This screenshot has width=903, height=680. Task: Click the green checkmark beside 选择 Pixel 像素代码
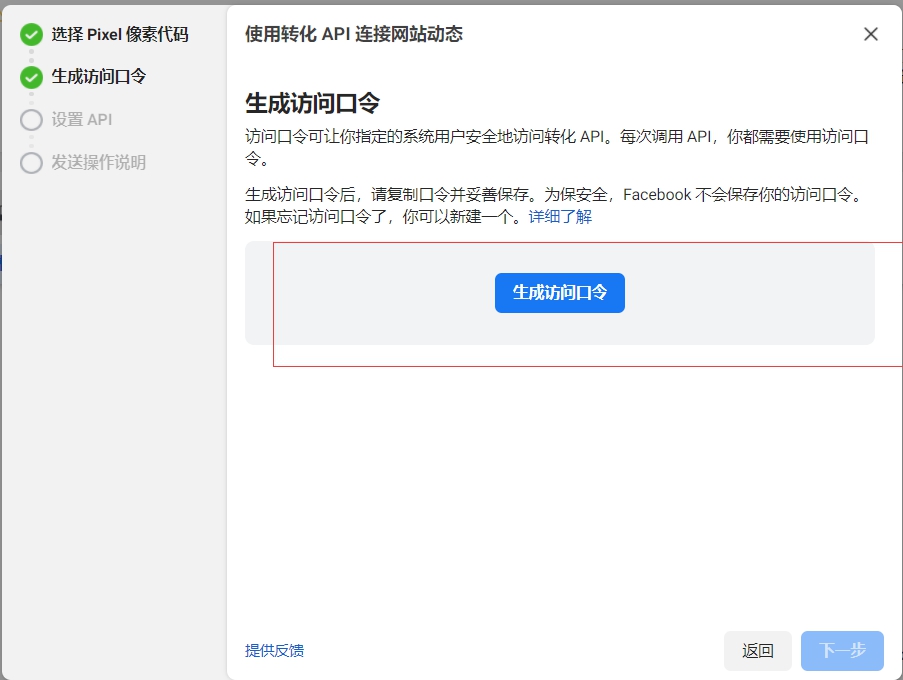tap(31, 35)
